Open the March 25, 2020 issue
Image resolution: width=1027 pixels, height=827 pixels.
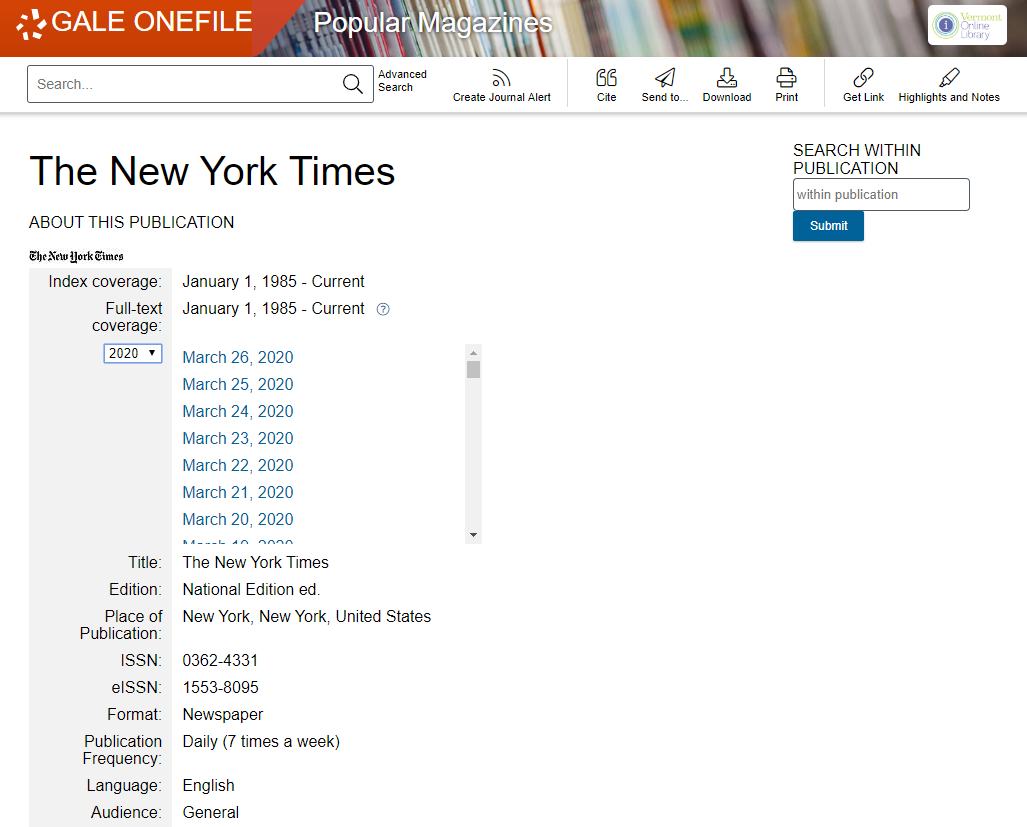[238, 384]
